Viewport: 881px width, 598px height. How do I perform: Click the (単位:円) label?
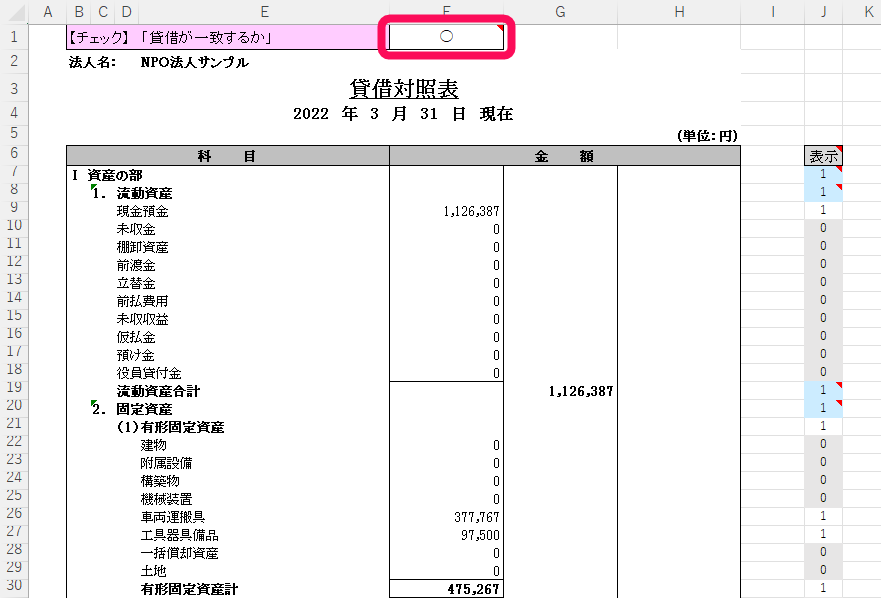[707, 136]
